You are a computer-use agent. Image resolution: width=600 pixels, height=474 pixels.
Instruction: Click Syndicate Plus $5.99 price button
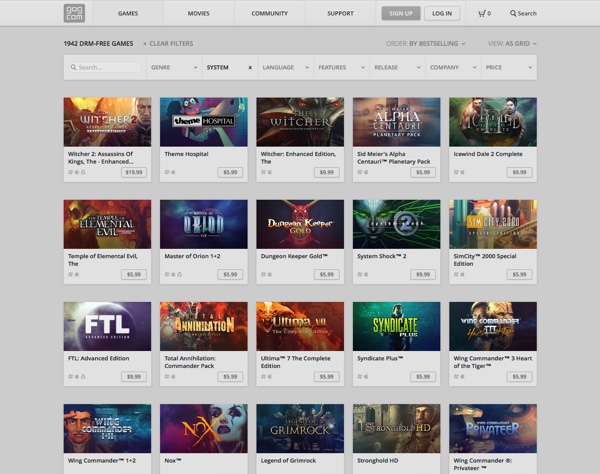click(423, 376)
